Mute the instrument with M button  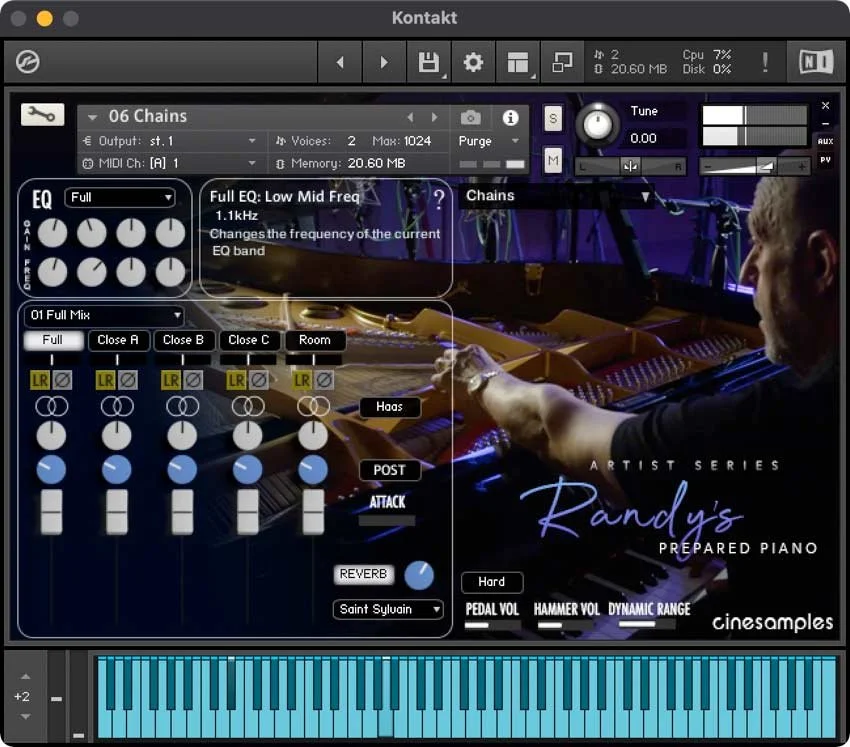point(553,159)
